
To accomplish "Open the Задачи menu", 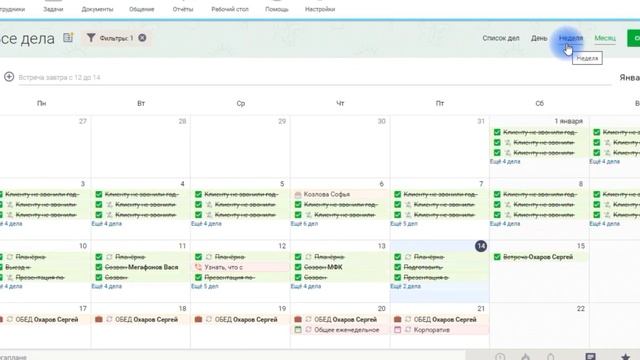I will [x=53, y=9].
